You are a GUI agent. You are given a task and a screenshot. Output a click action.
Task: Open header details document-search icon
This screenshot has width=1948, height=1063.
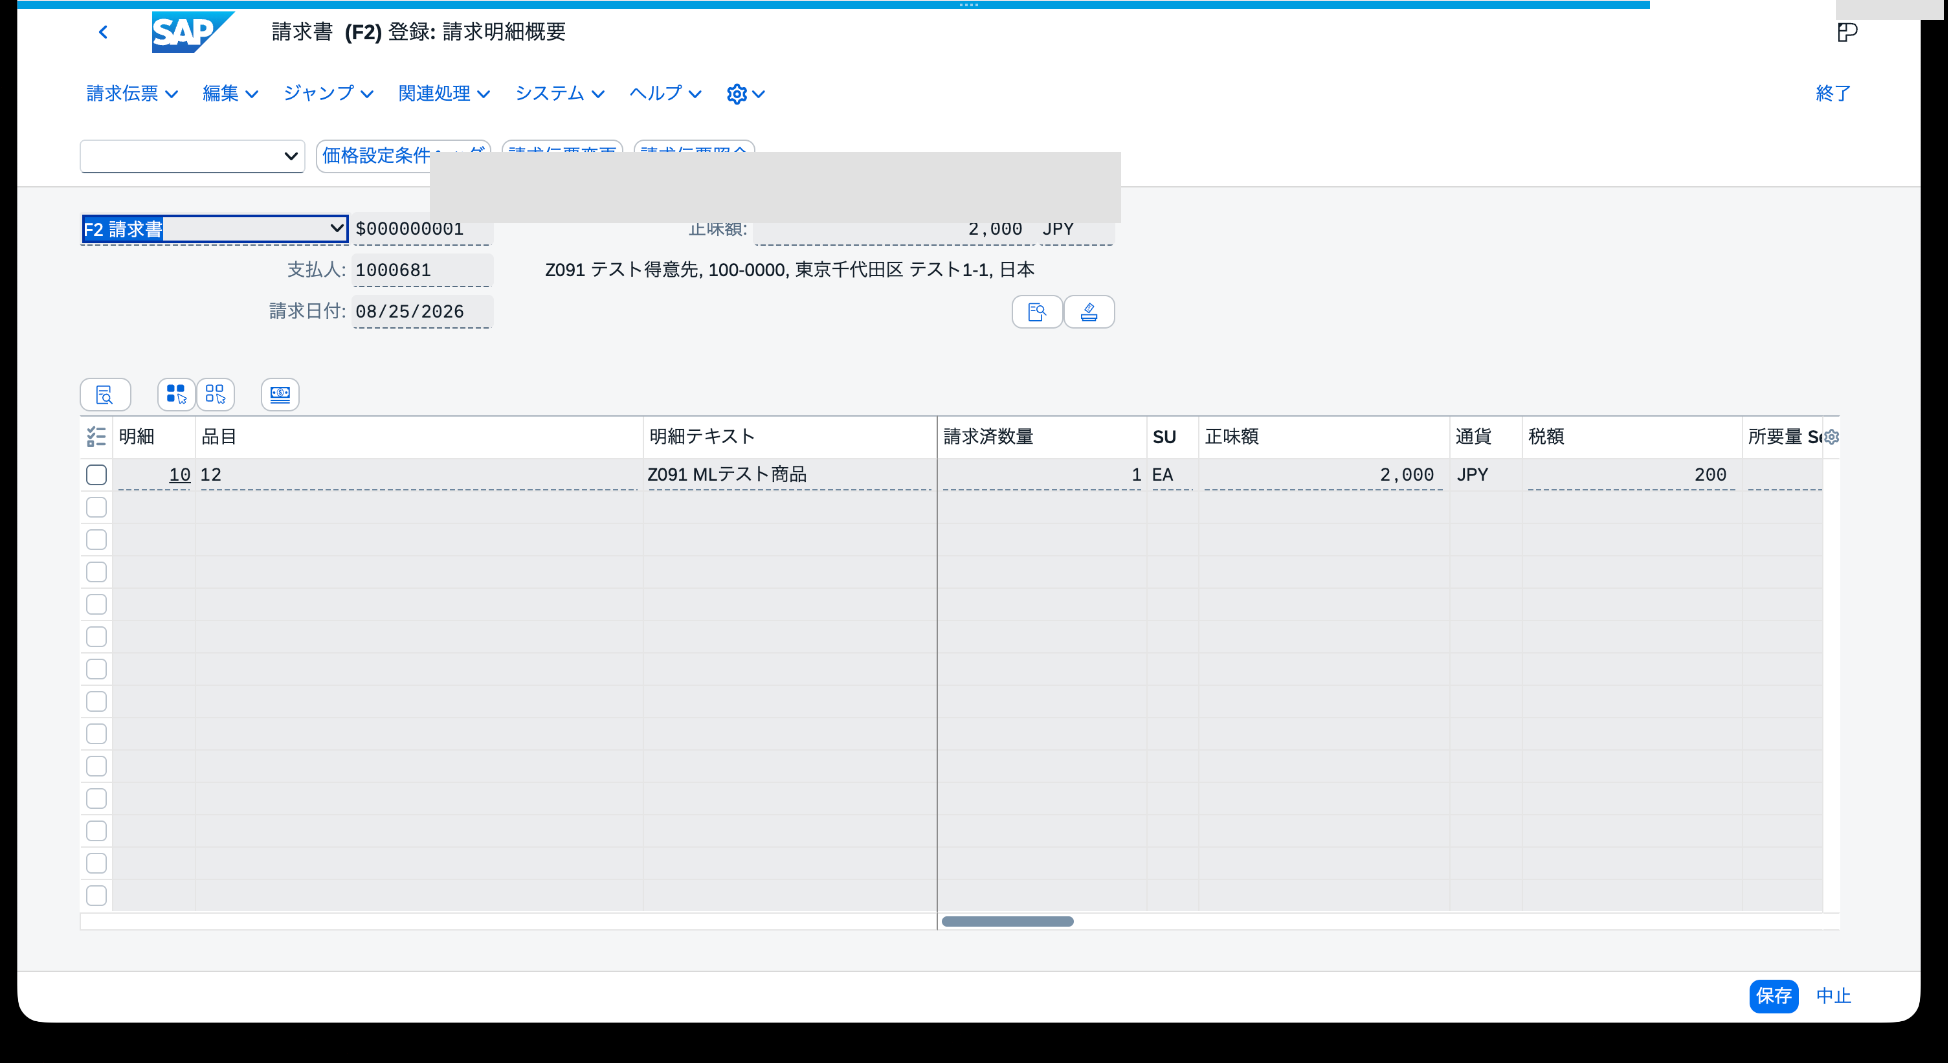coord(1037,312)
